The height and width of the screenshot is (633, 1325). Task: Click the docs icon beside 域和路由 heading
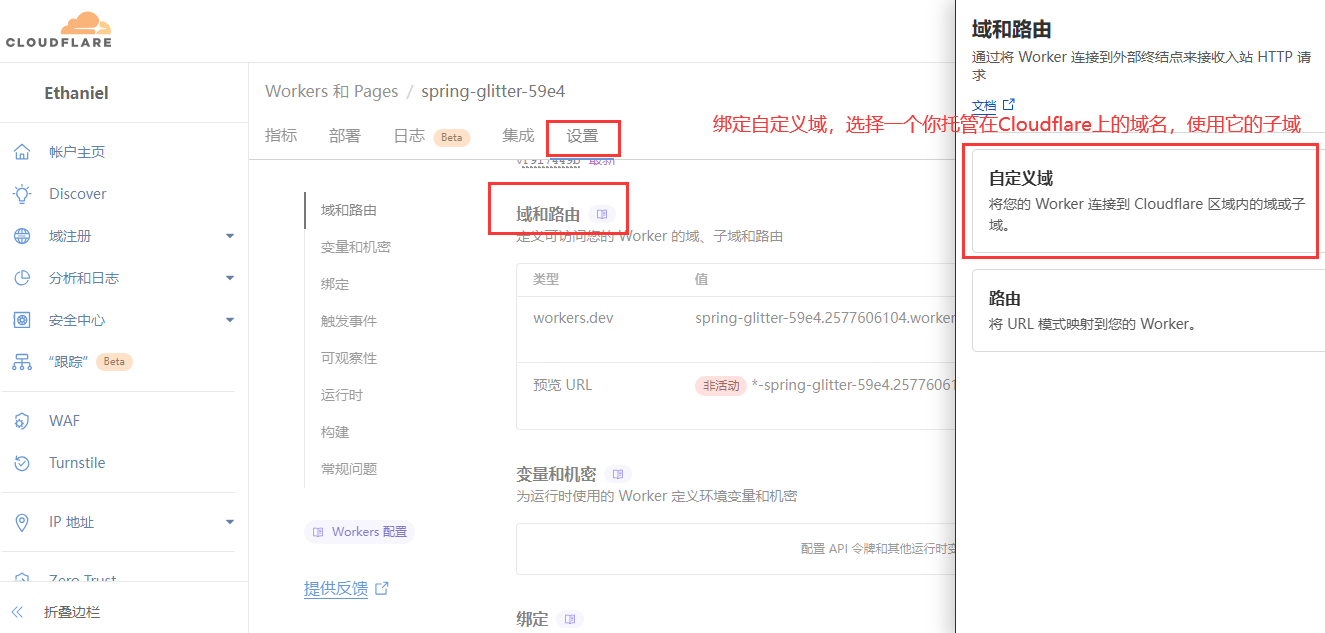[x=602, y=214]
